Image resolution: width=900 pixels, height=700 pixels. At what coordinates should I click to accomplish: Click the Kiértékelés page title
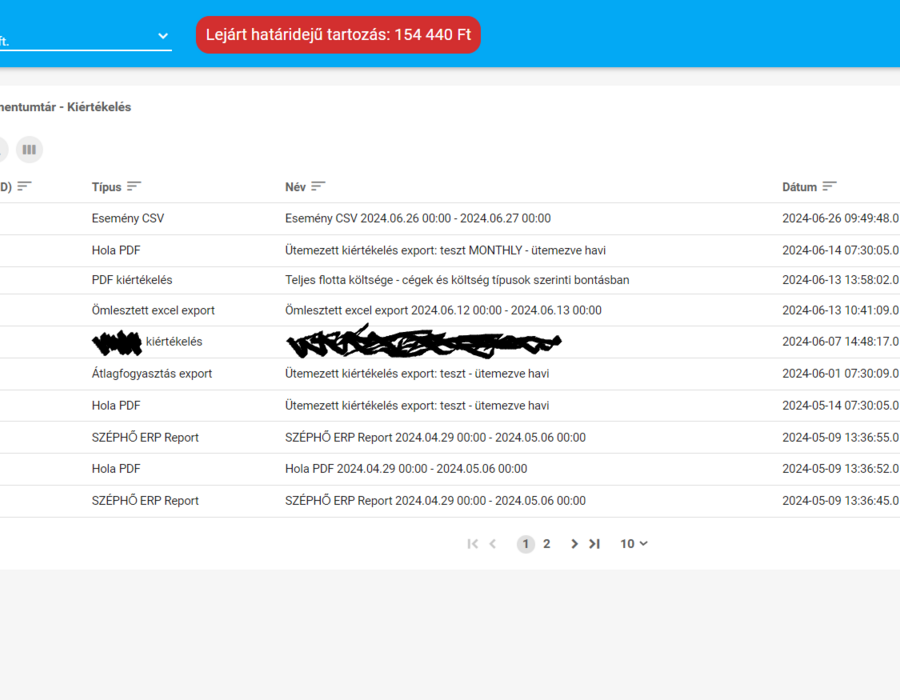[x=99, y=107]
